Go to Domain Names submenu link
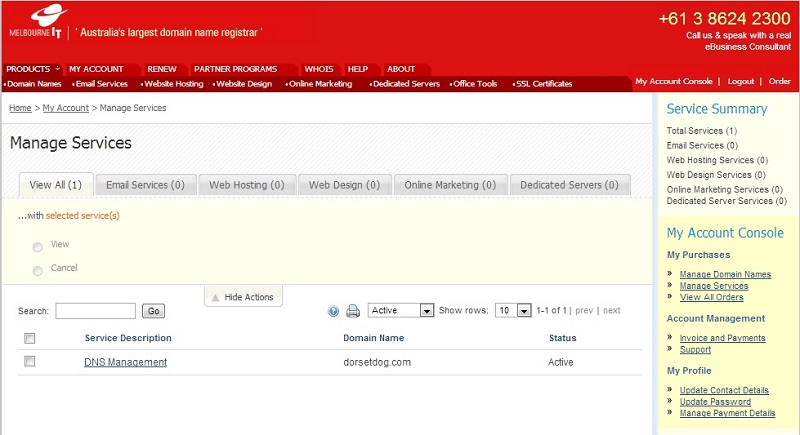 (x=34, y=84)
